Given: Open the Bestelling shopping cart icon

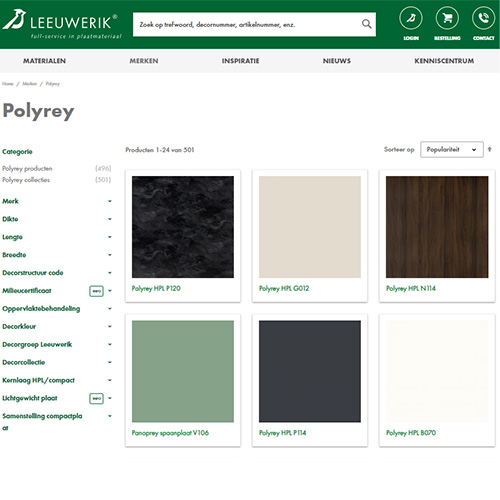Looking at the screenshot, I should pyautogui.click(x=447, y=18).
